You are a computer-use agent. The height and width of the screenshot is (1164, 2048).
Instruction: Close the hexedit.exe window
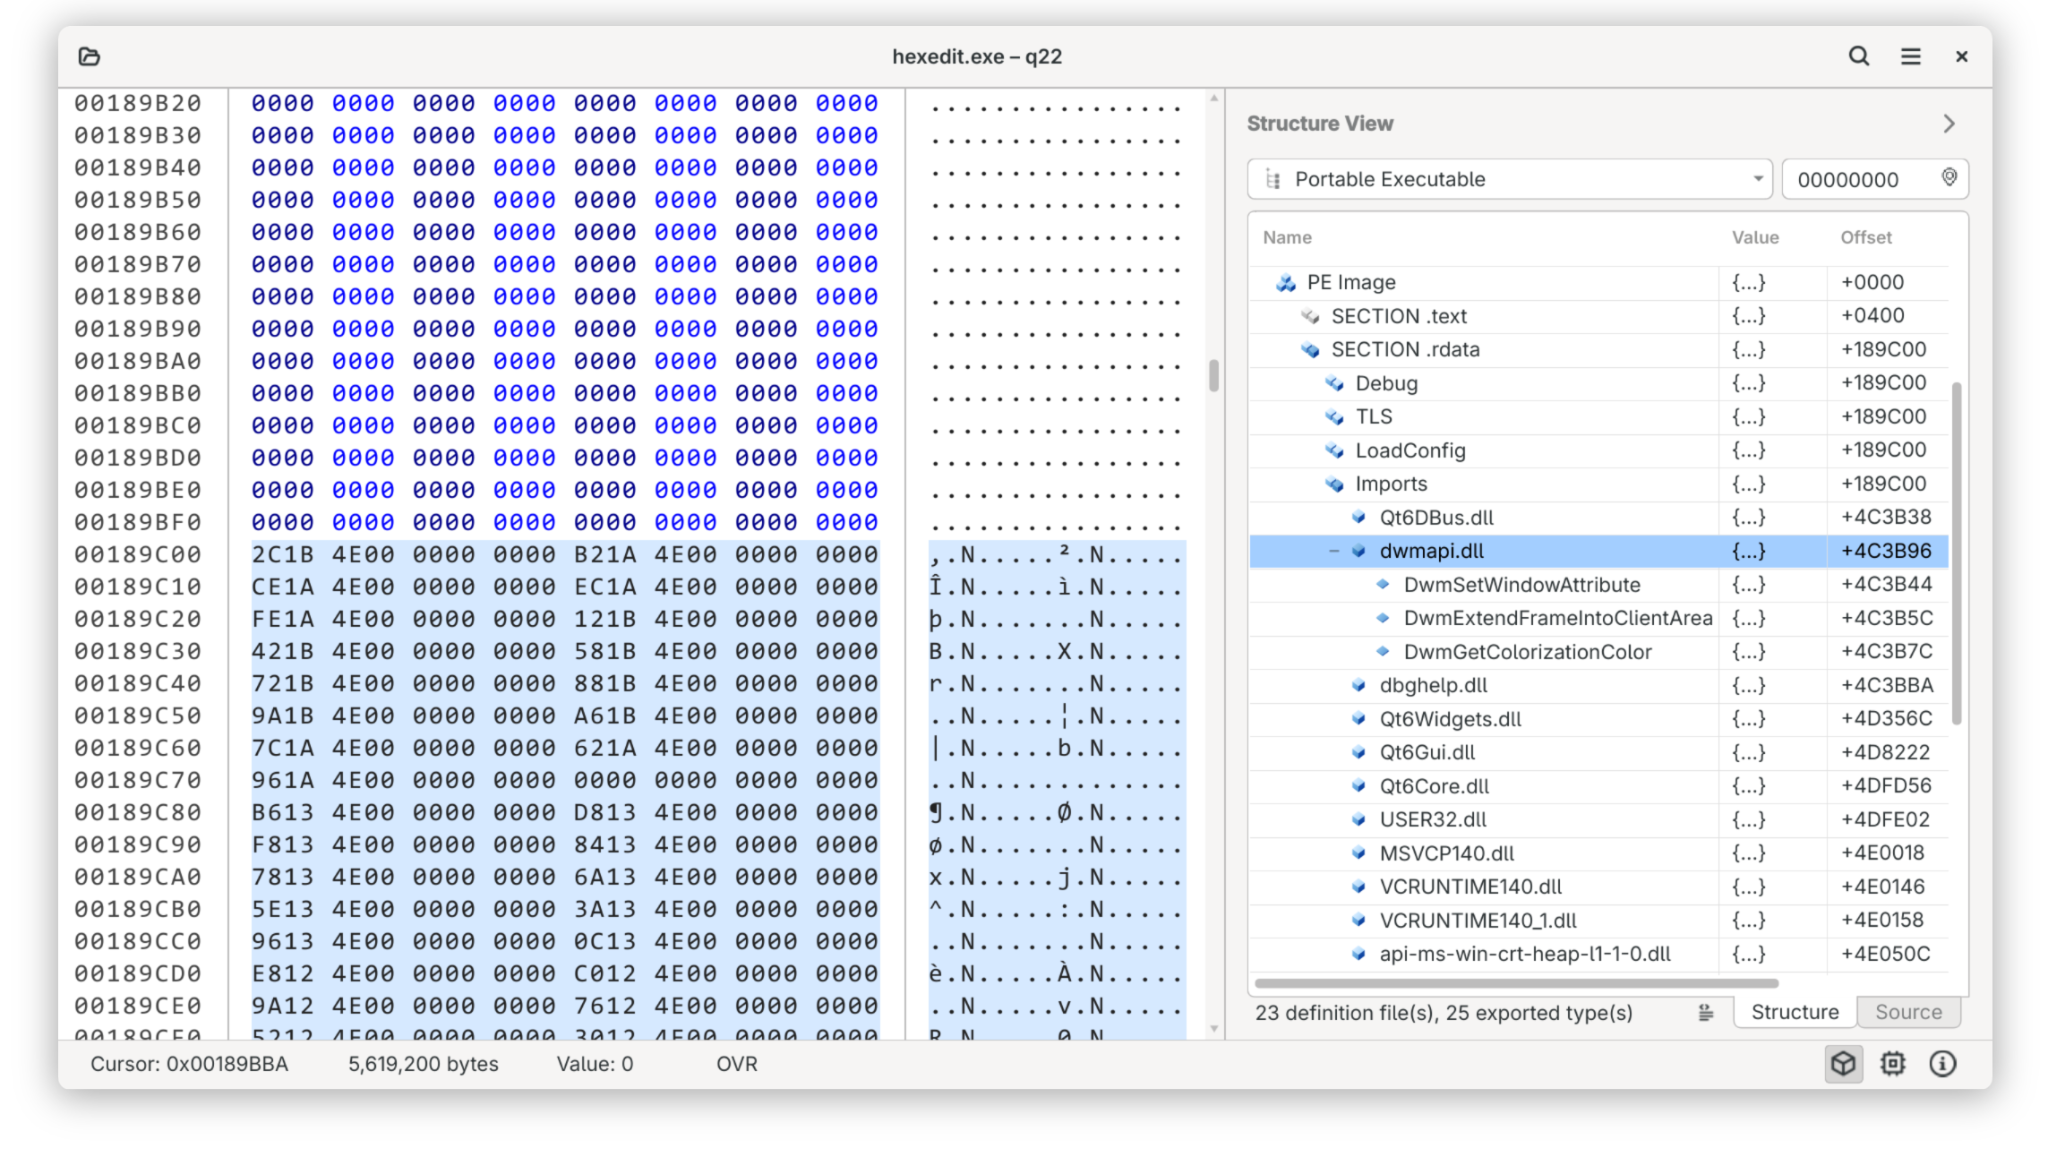tap(1961, 56)
